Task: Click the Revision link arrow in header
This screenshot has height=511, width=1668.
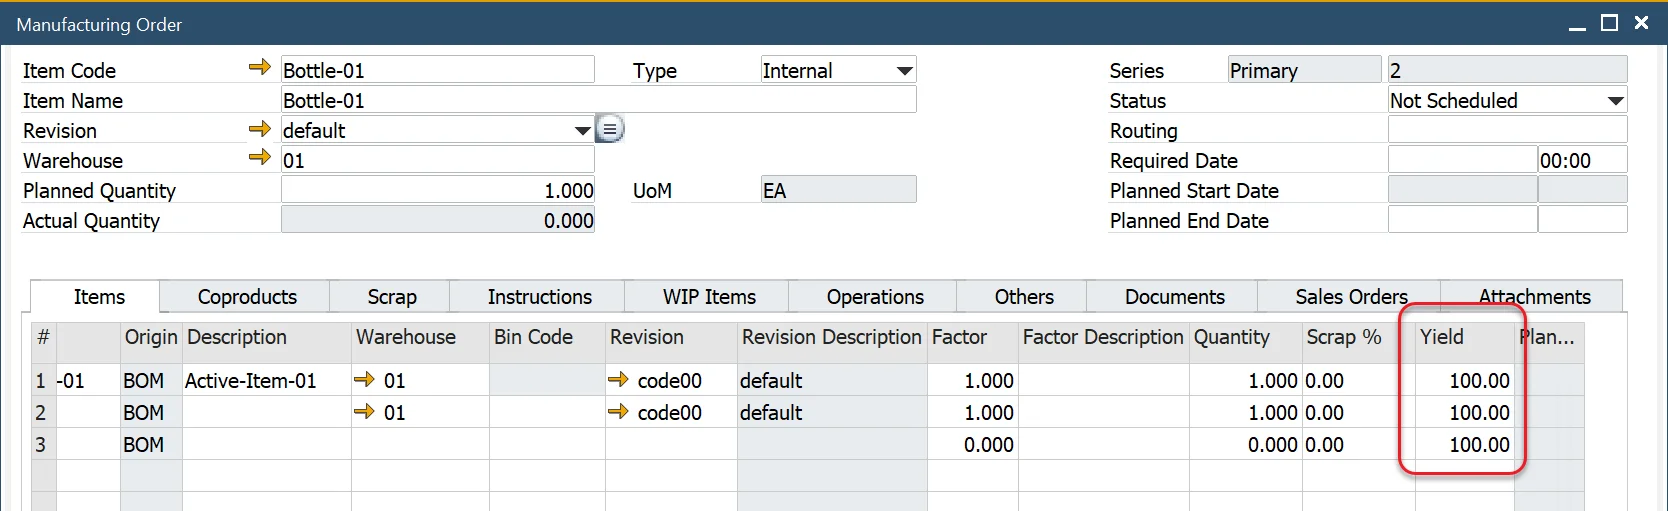Action: click(x=259, y=129)
